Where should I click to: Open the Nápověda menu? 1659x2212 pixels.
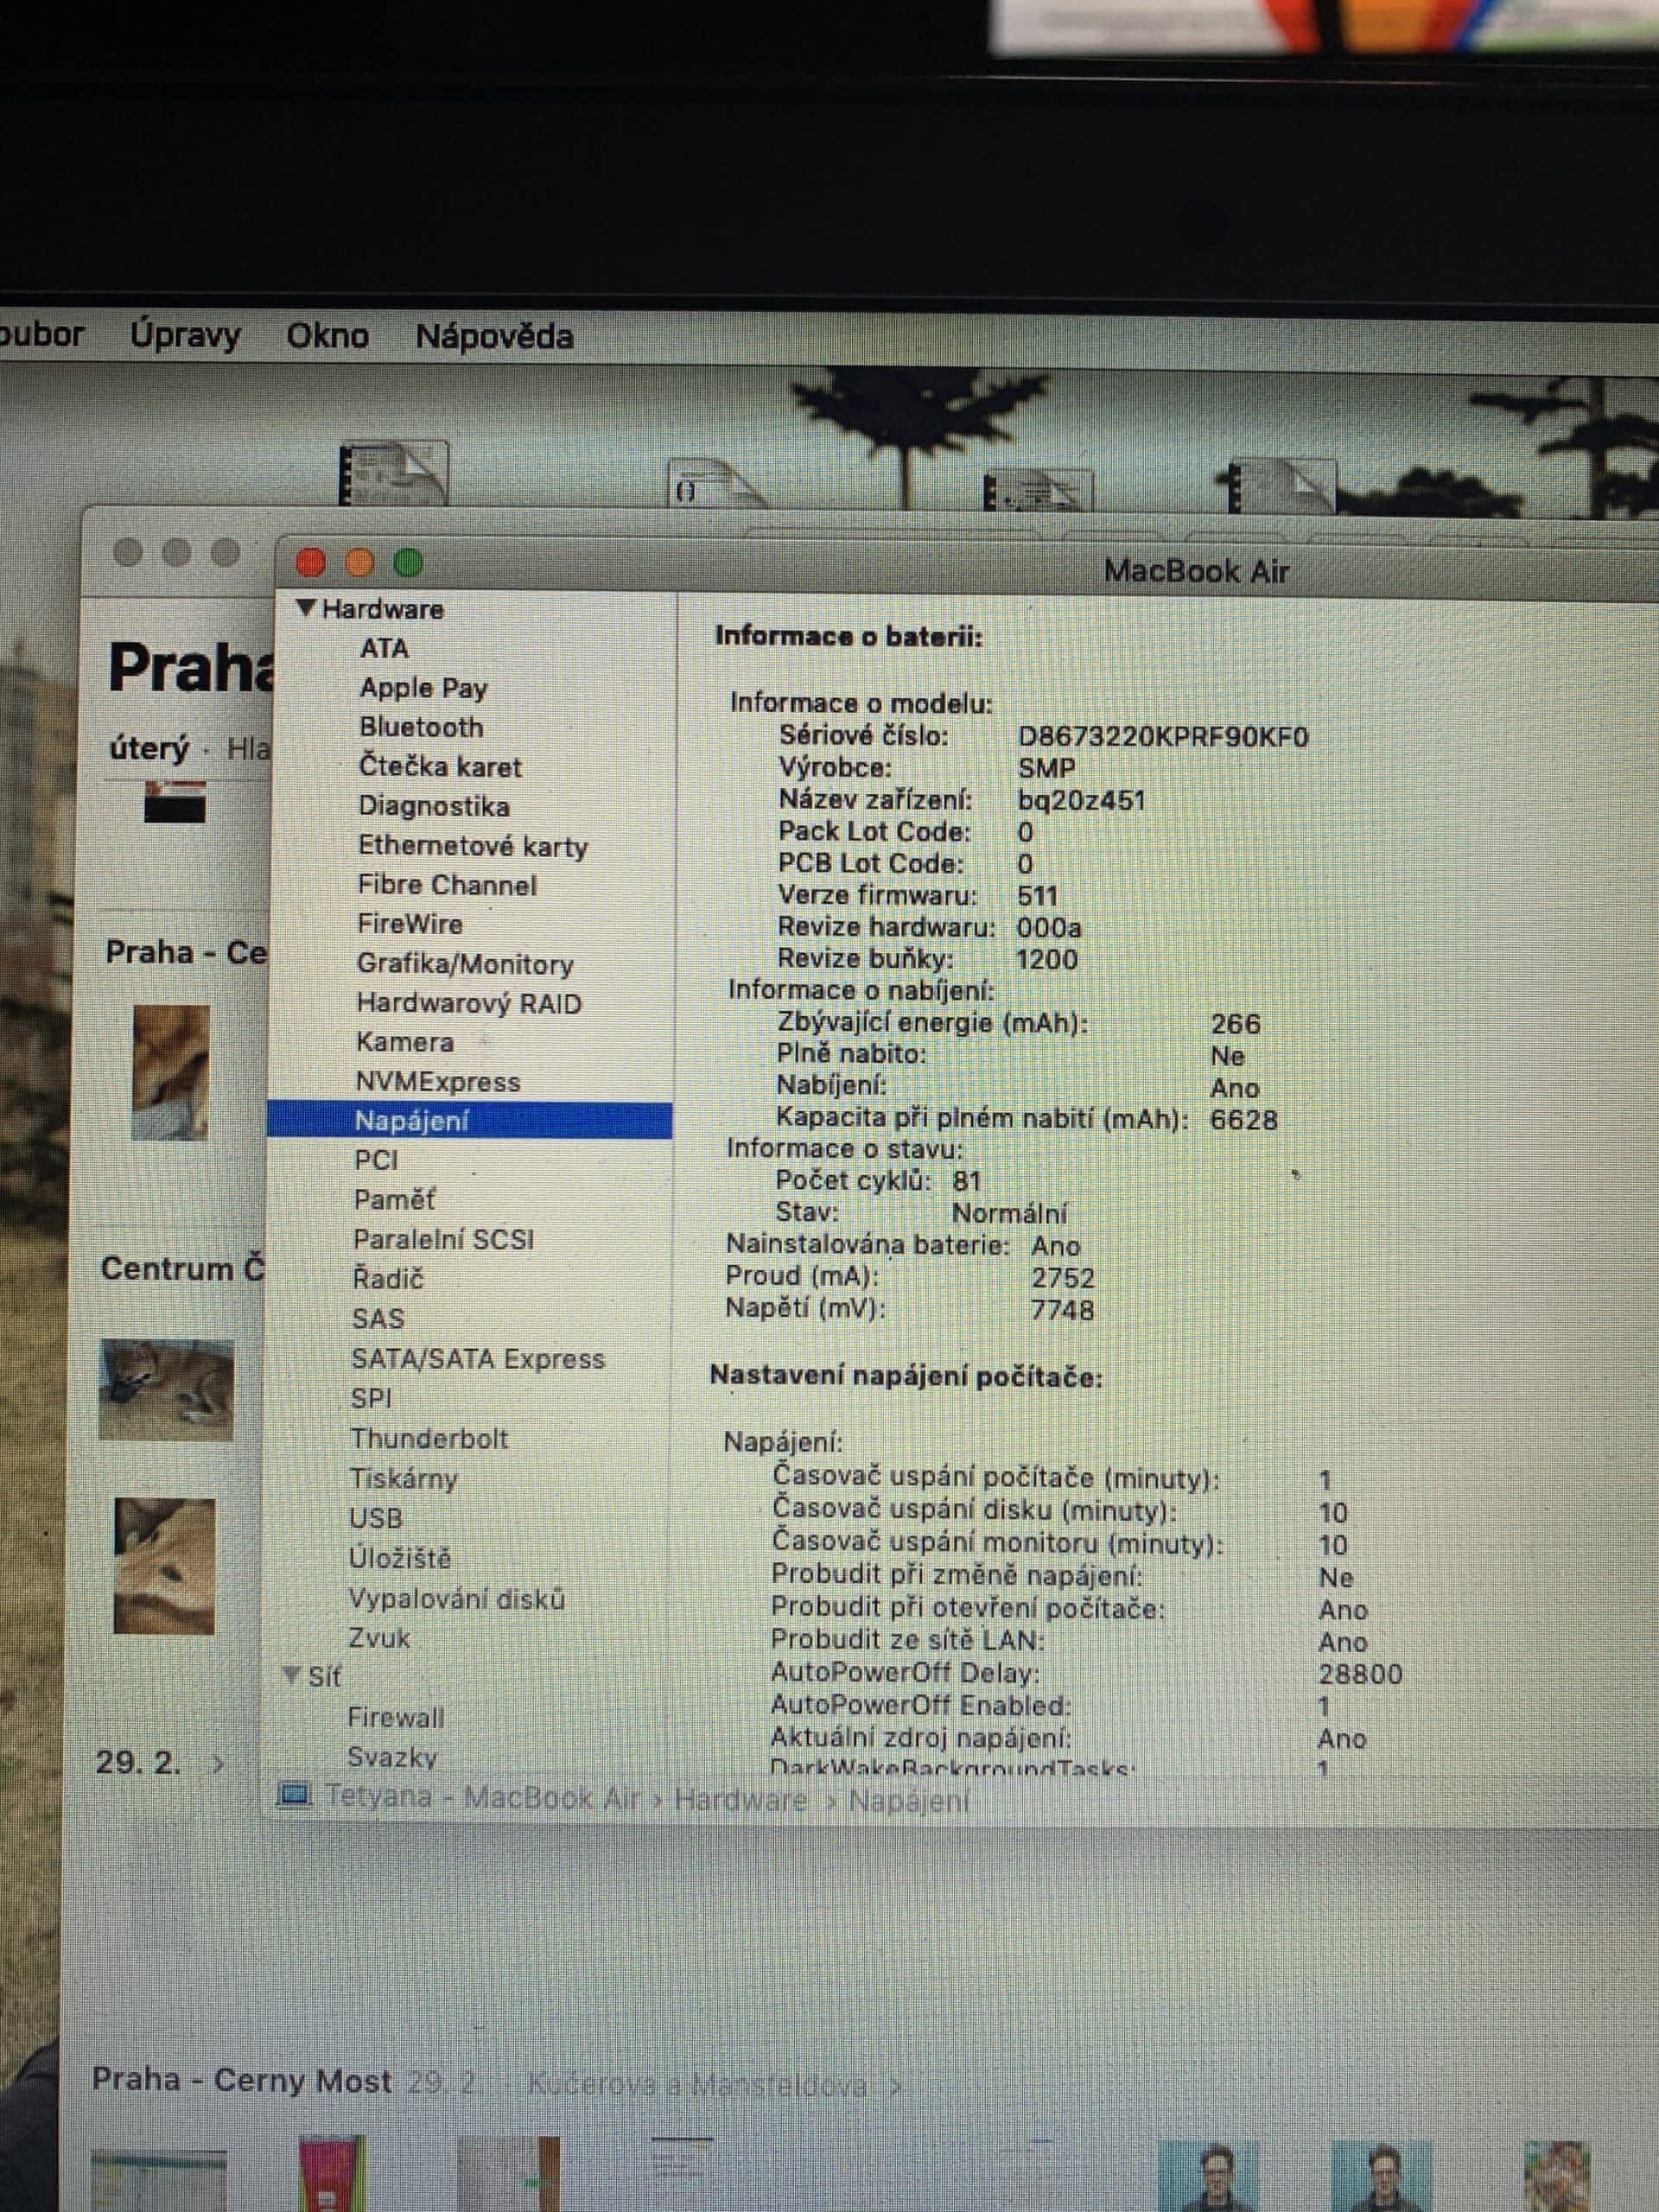point(494,336)
